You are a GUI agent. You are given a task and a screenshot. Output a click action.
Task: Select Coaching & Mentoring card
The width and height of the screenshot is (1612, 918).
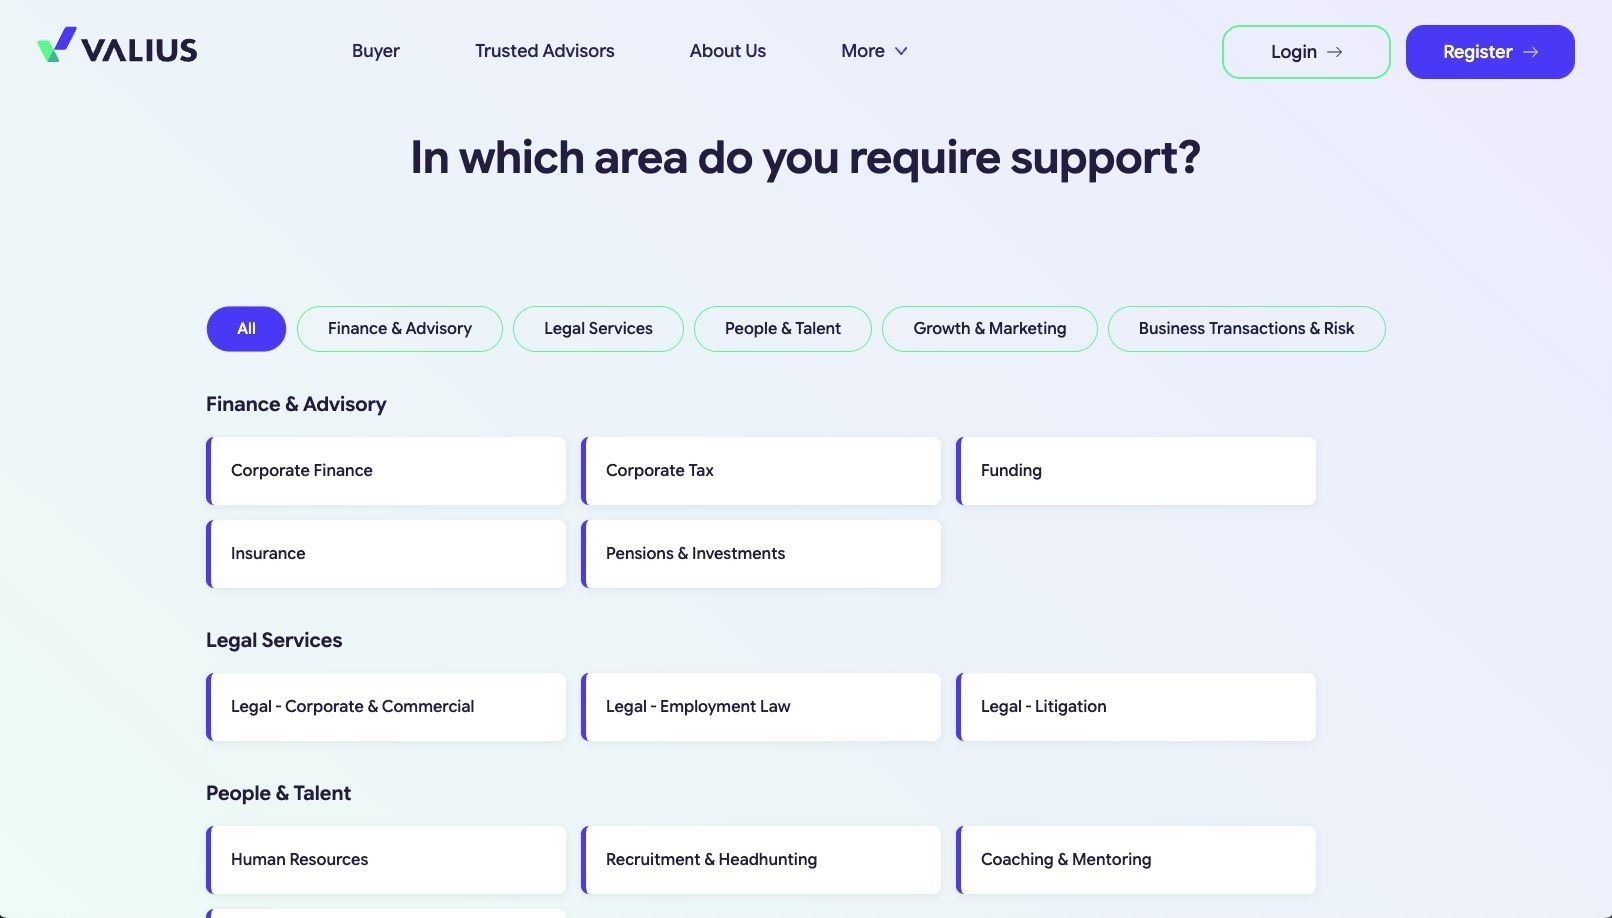tap(1136, 860)
